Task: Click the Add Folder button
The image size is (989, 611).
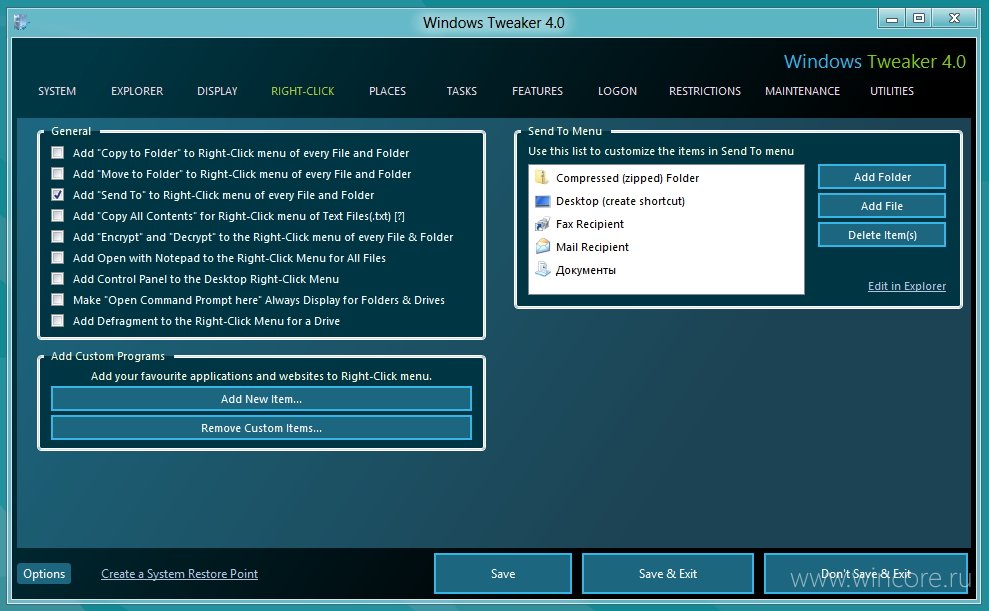Action: click(882, 177)
